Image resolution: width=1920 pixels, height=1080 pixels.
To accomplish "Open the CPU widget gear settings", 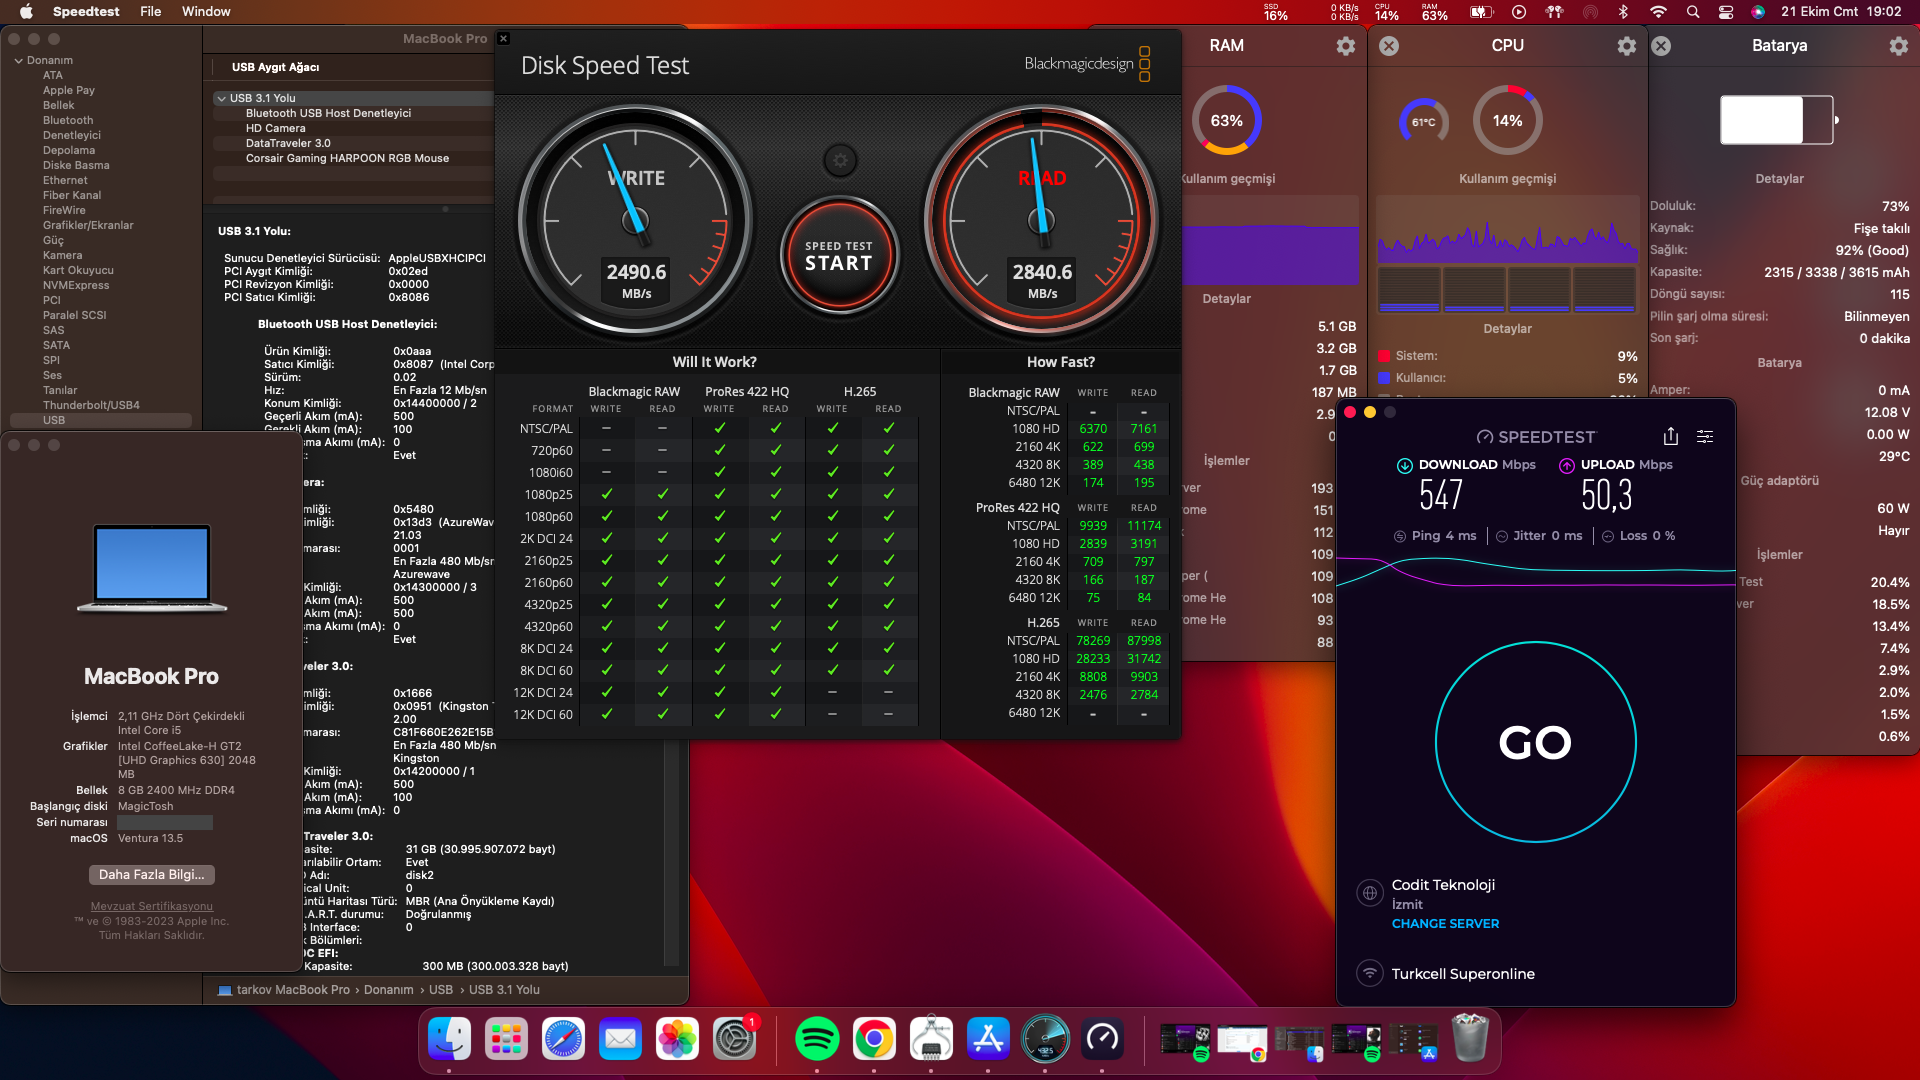I will (x=1627, y=46).
